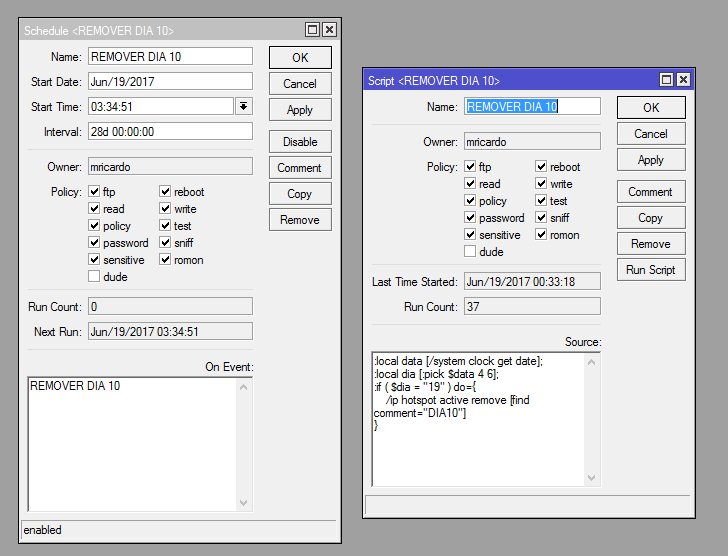Image resolution: width=728 pixels, height=556 pixels.
Task: Click the Start Date field Jun/19/2017
Action: coord(170,81)
